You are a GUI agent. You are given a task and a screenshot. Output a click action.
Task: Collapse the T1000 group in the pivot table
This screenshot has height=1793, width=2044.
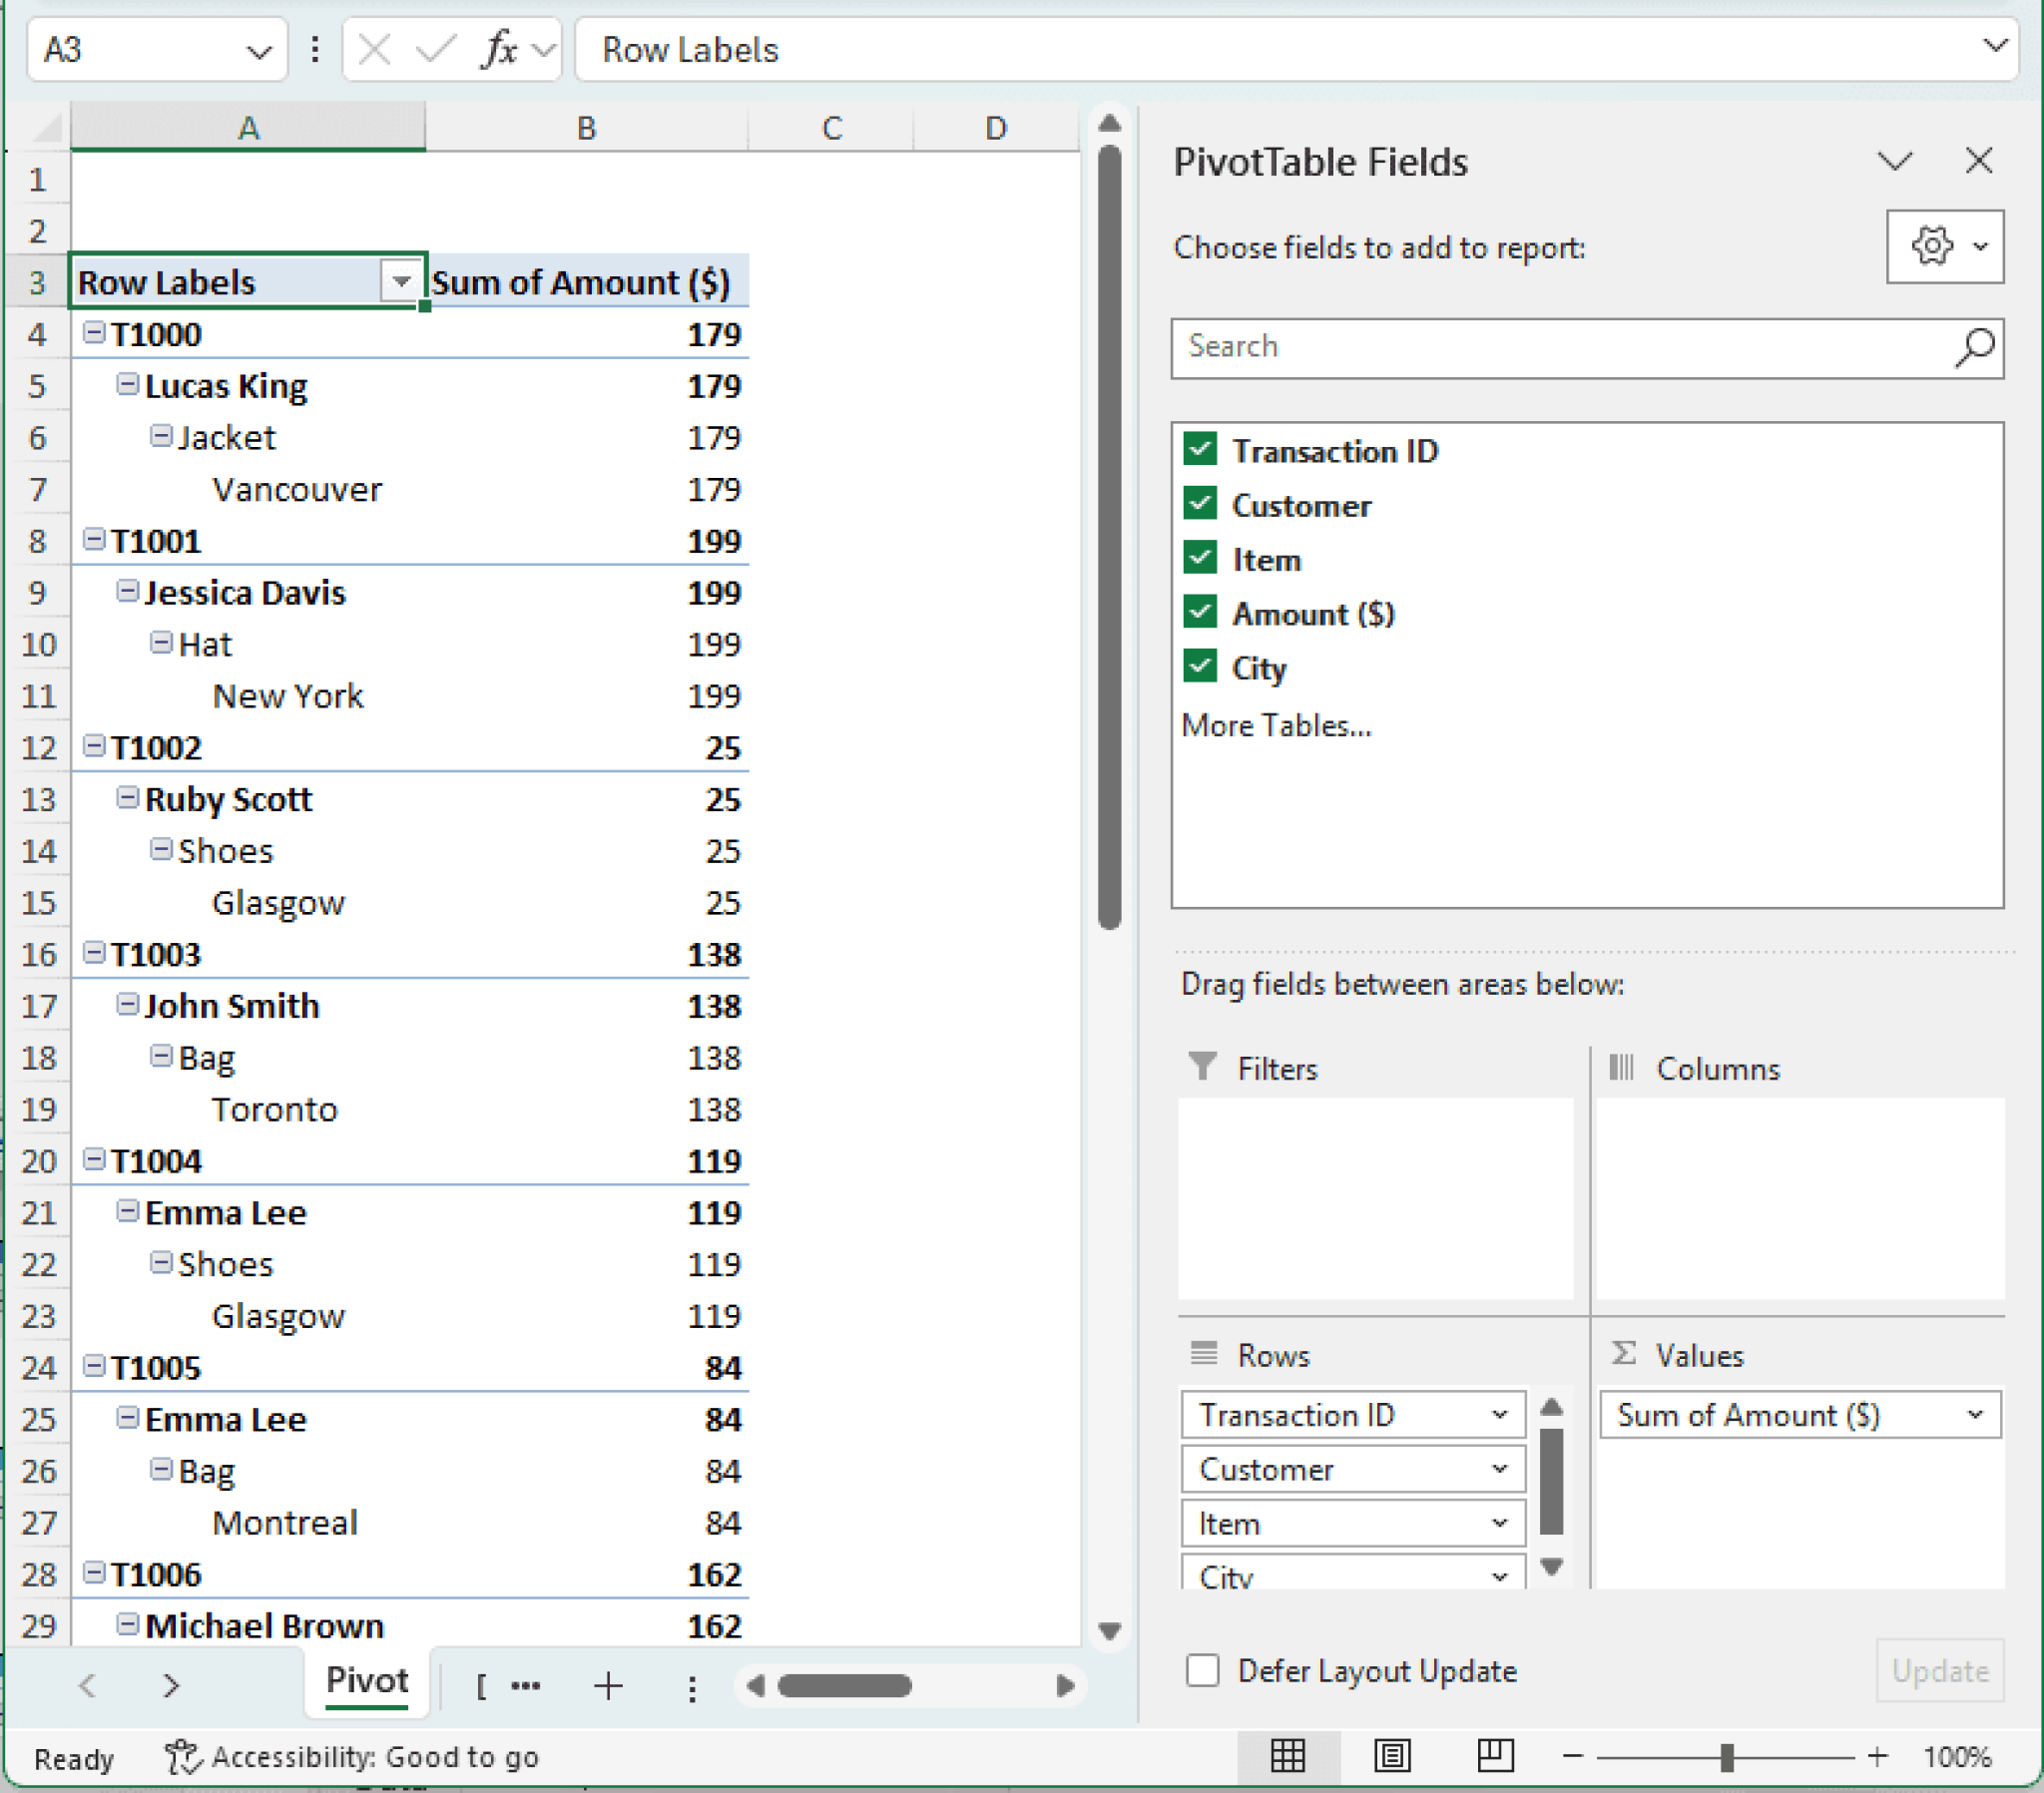93,334
